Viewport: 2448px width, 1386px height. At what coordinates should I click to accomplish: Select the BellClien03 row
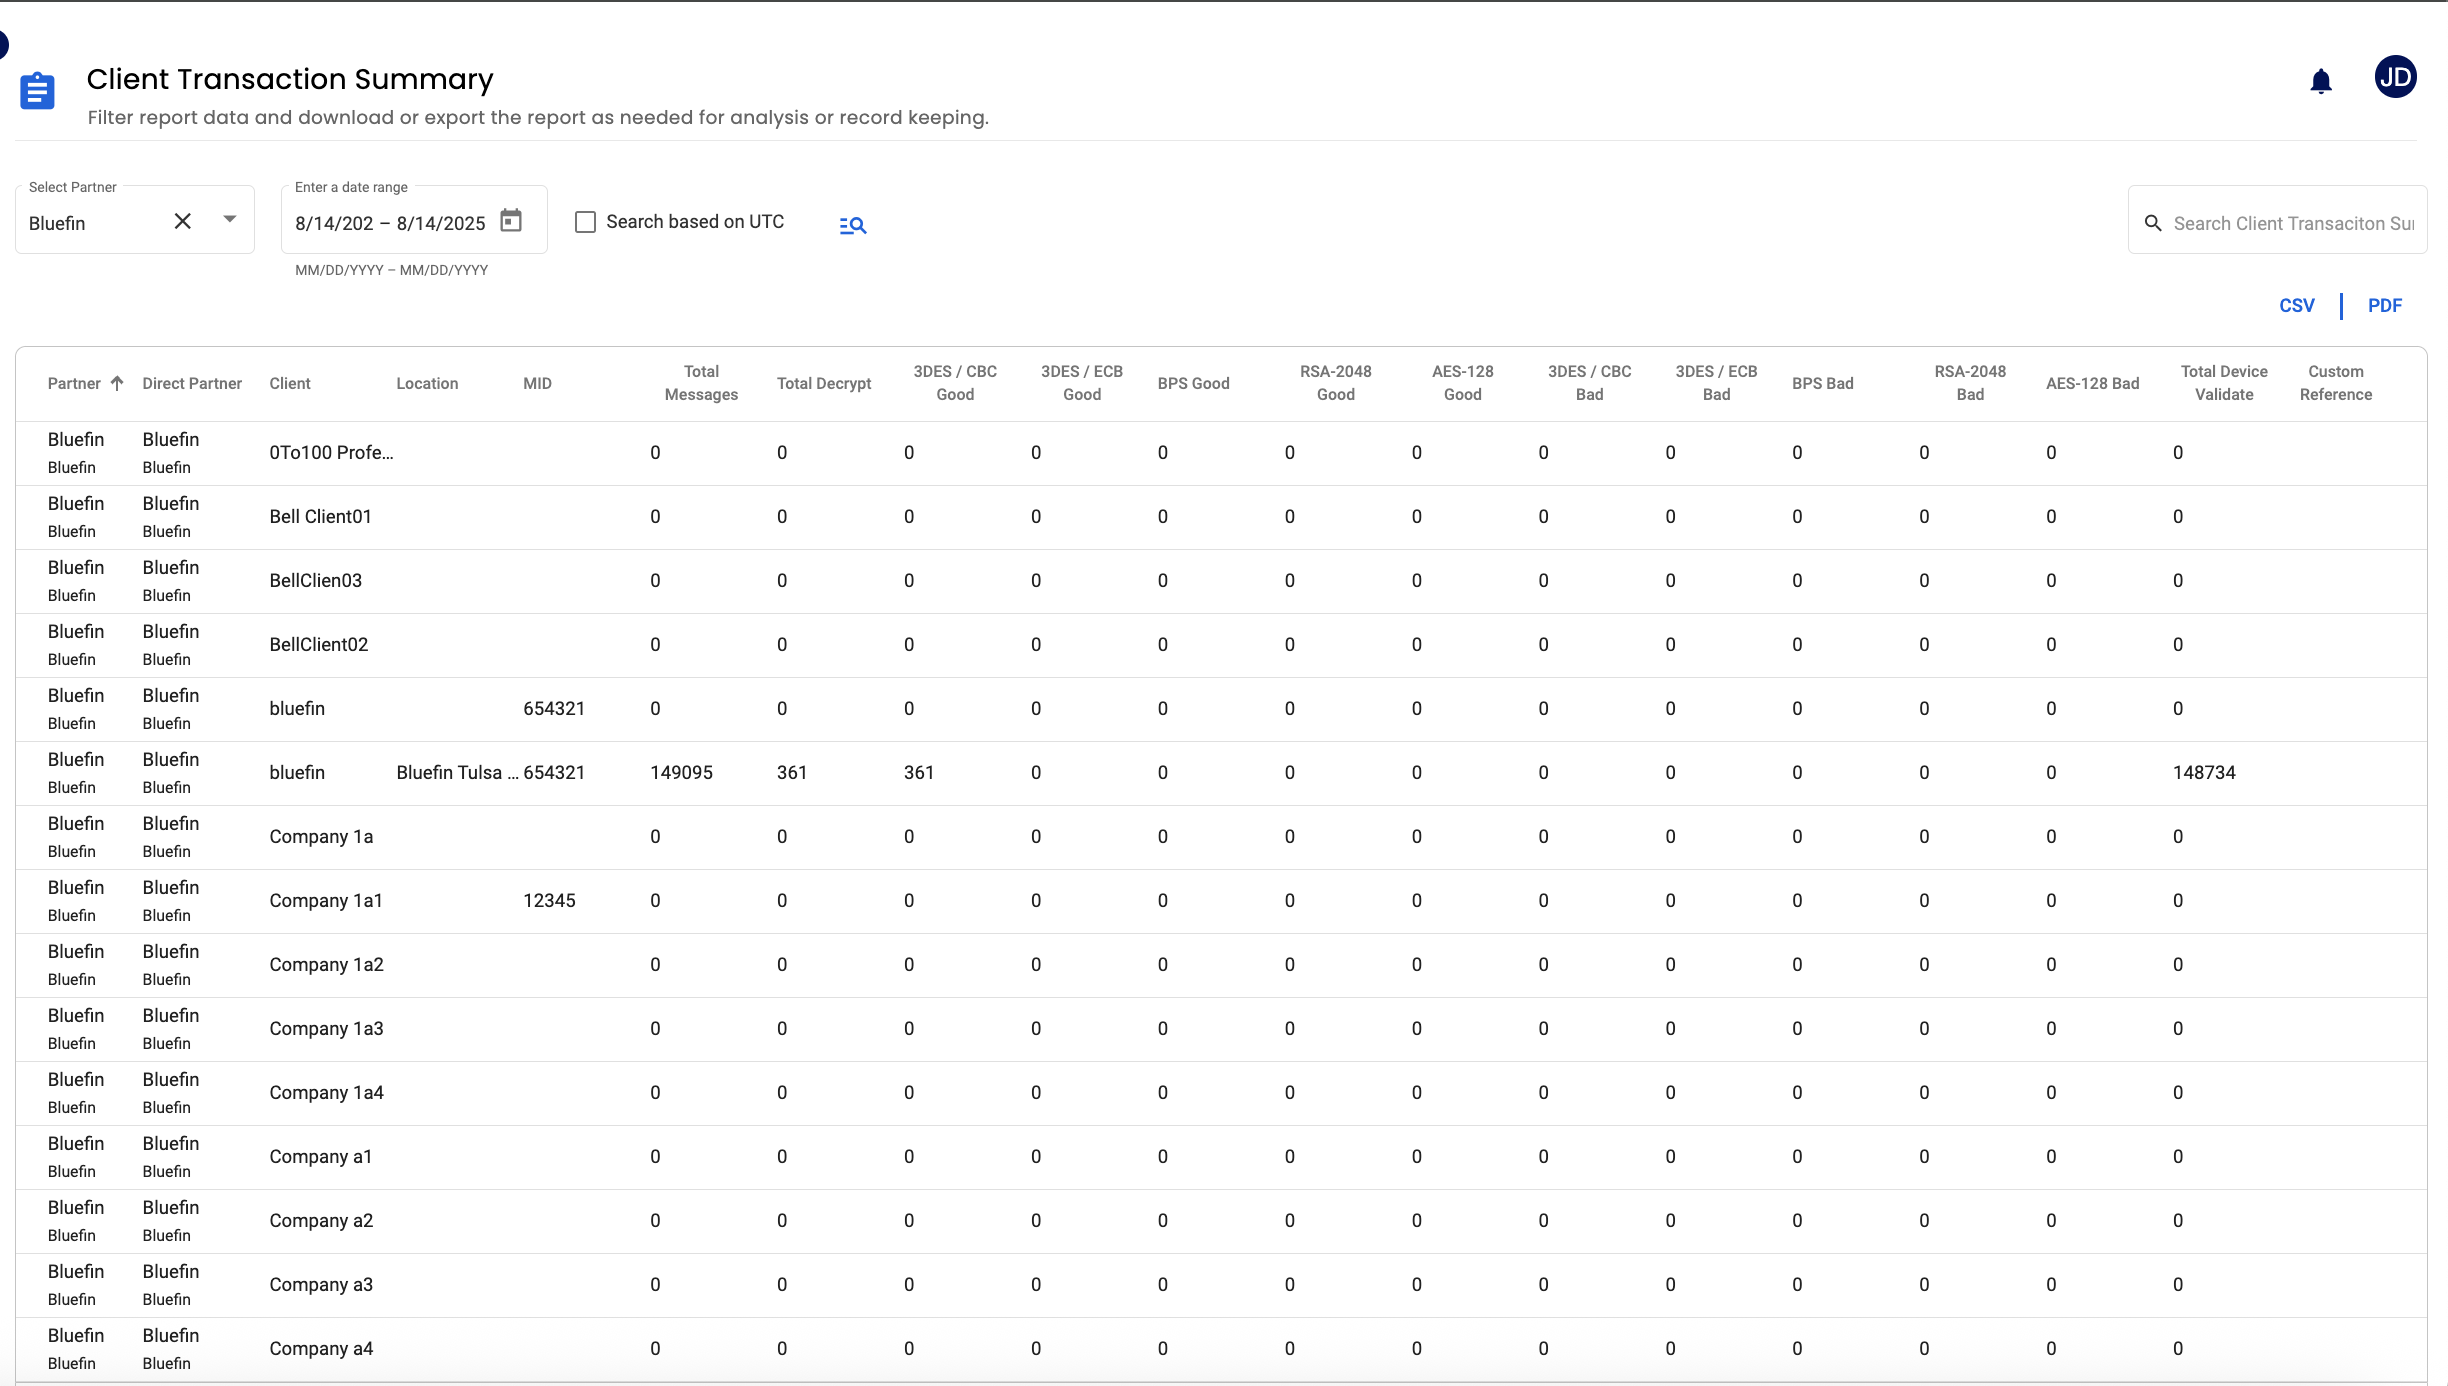pyautogui.click(x=1221, y=581)
